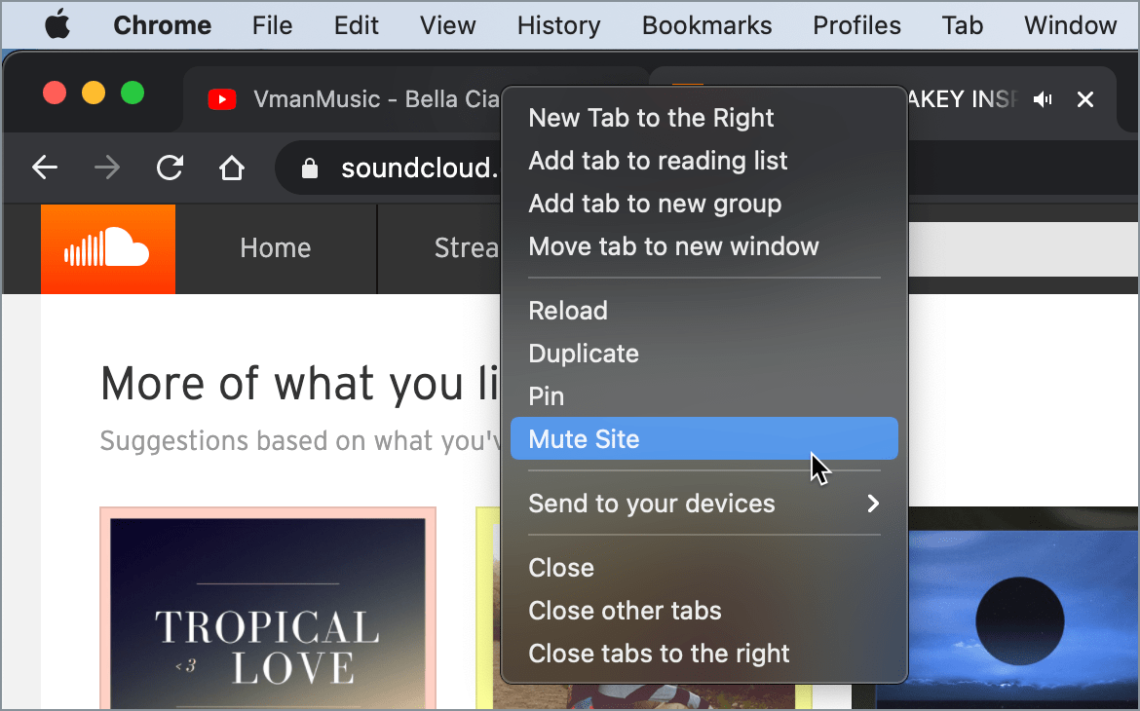Reload the page using the refresh icon
This screenshot has height=711, width=1140.
click(169, 168)
